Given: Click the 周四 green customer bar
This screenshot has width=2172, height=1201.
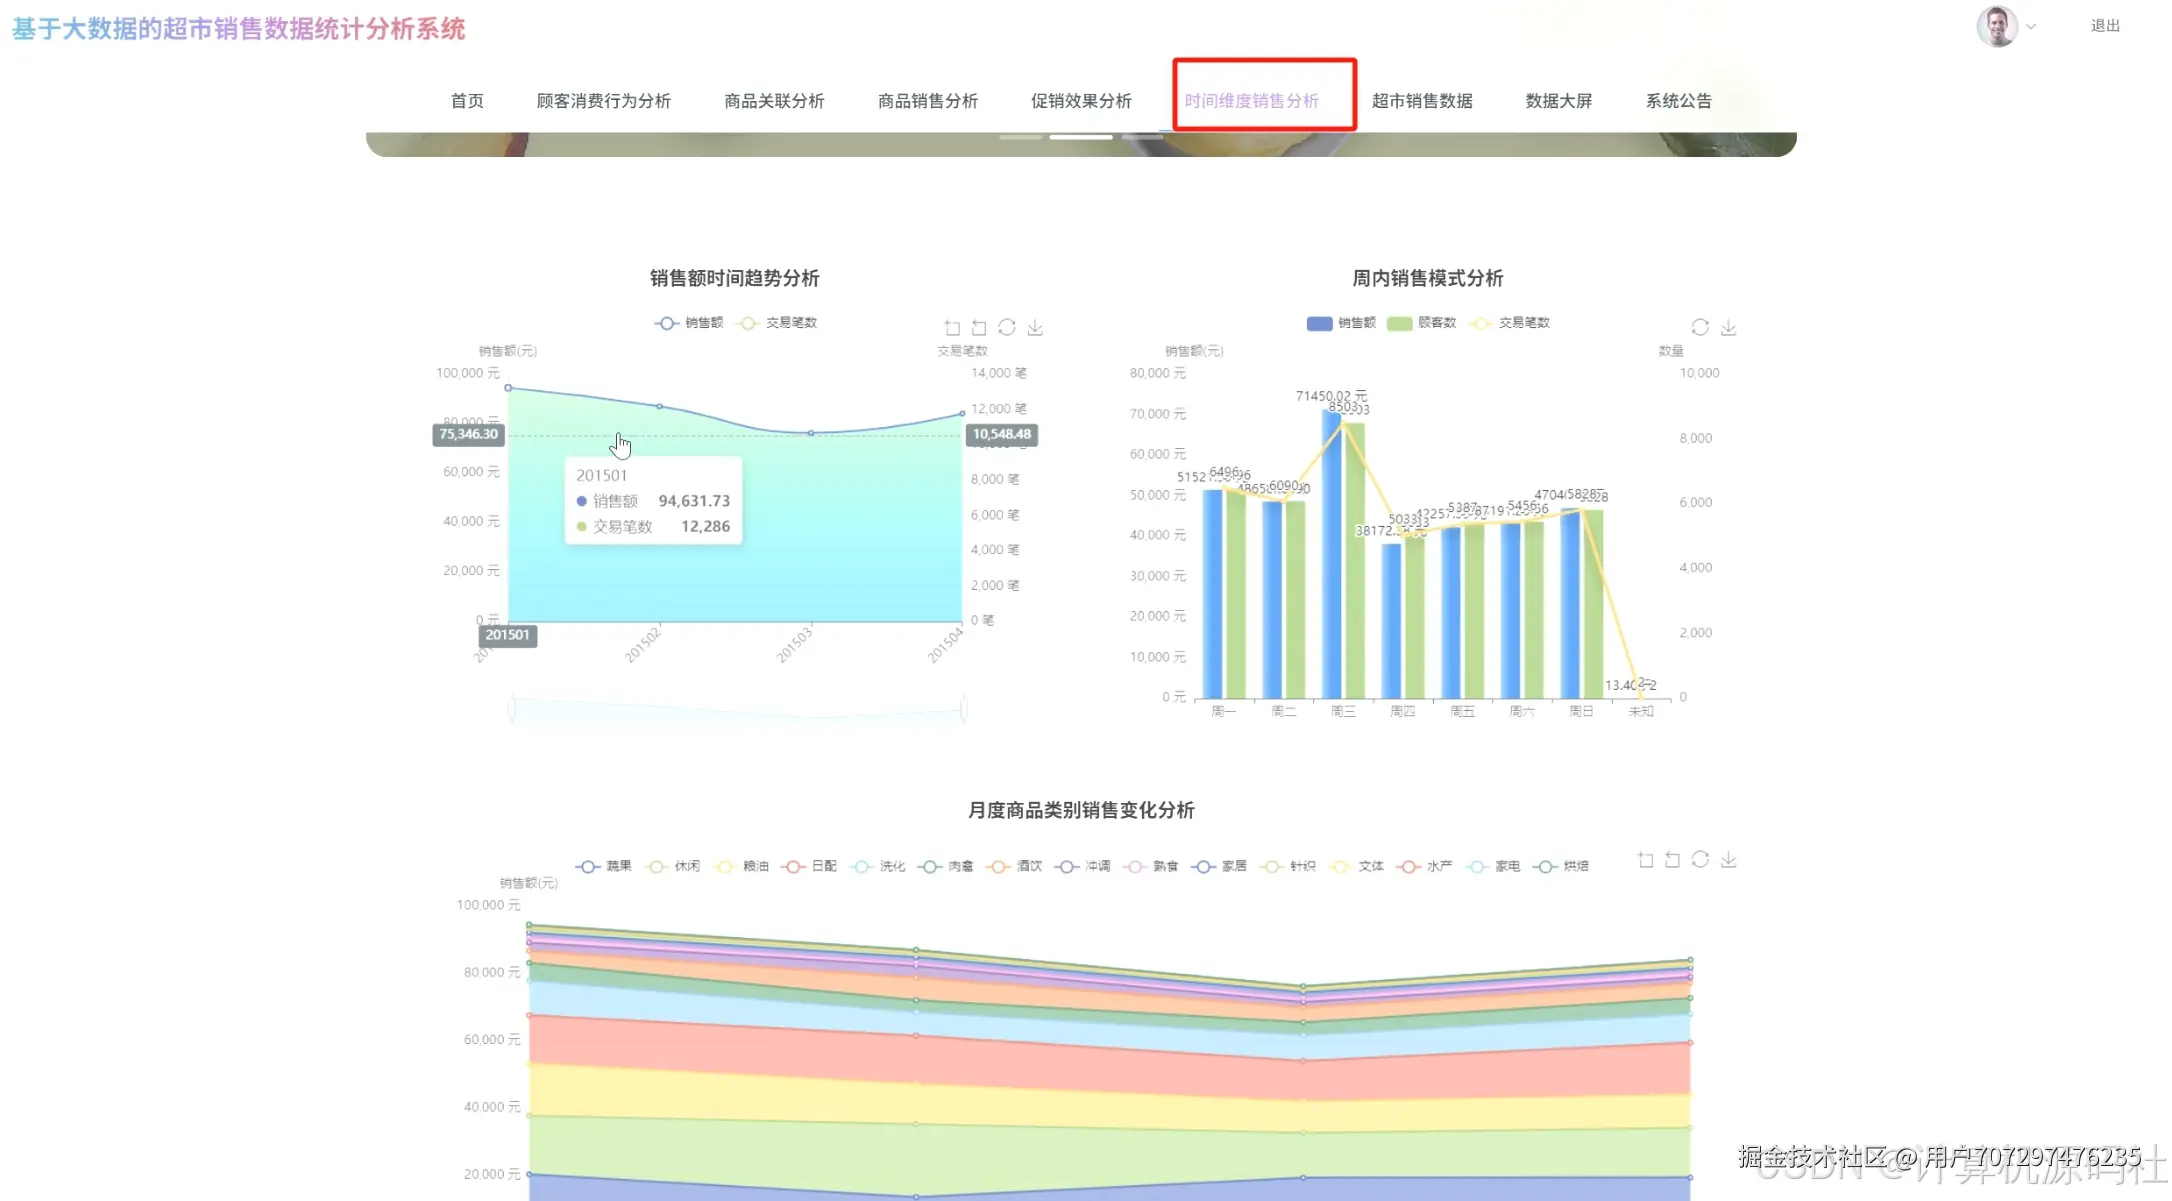Looking at the screenshot, I should (x=1414, y=616).
